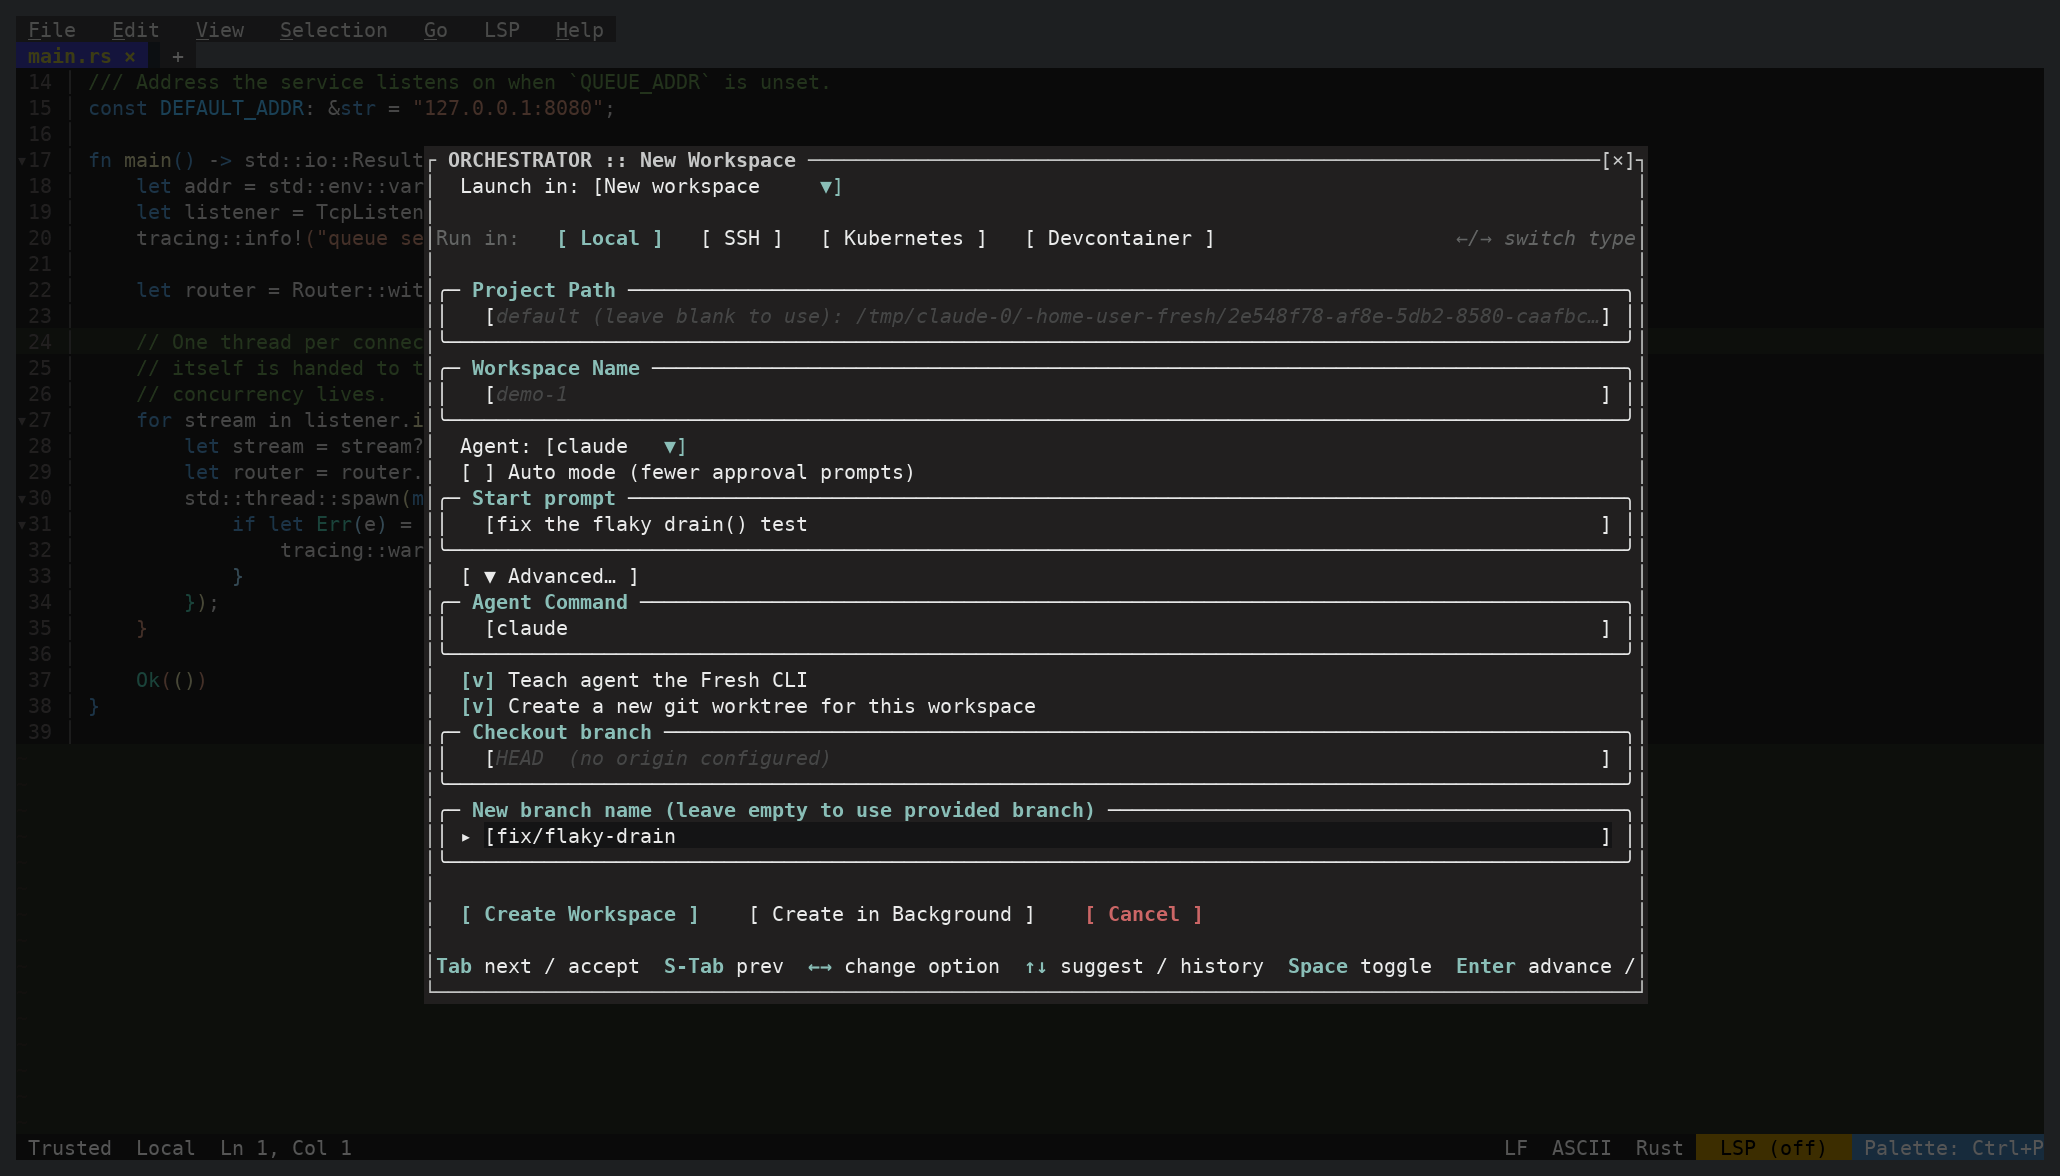Image resolution: width=2060 pixels, height=1176 pixels.
Task: Toggle the LSP (off) status indicator
Action: click(1773, 1148)
